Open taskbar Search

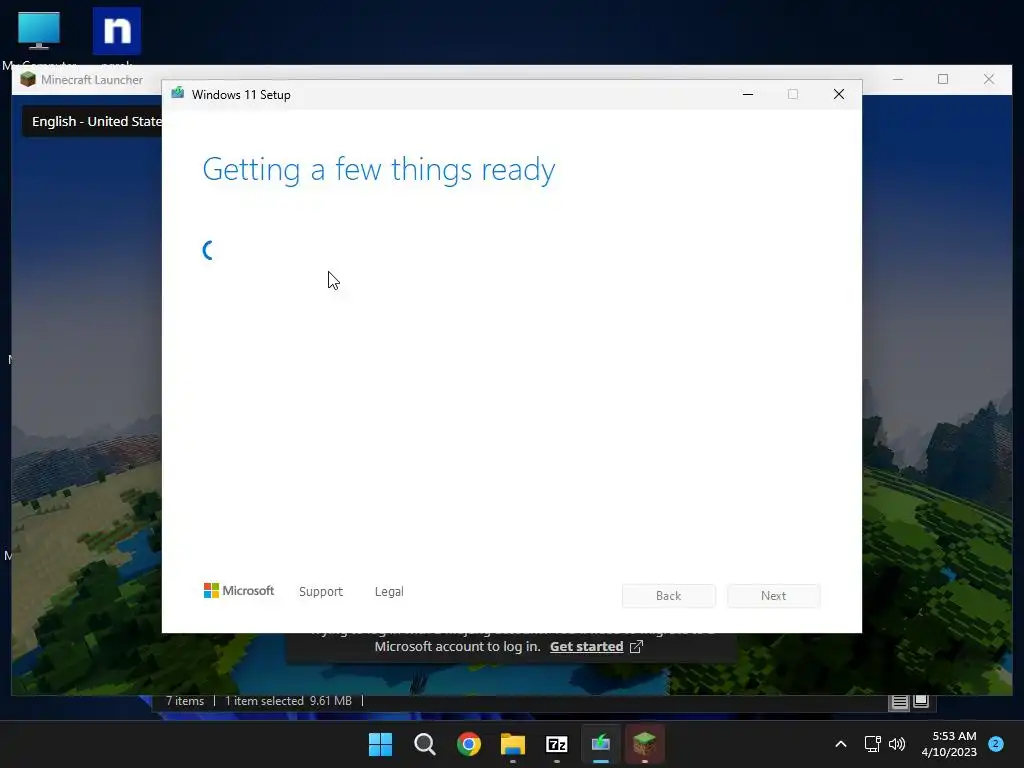(424, 744)
